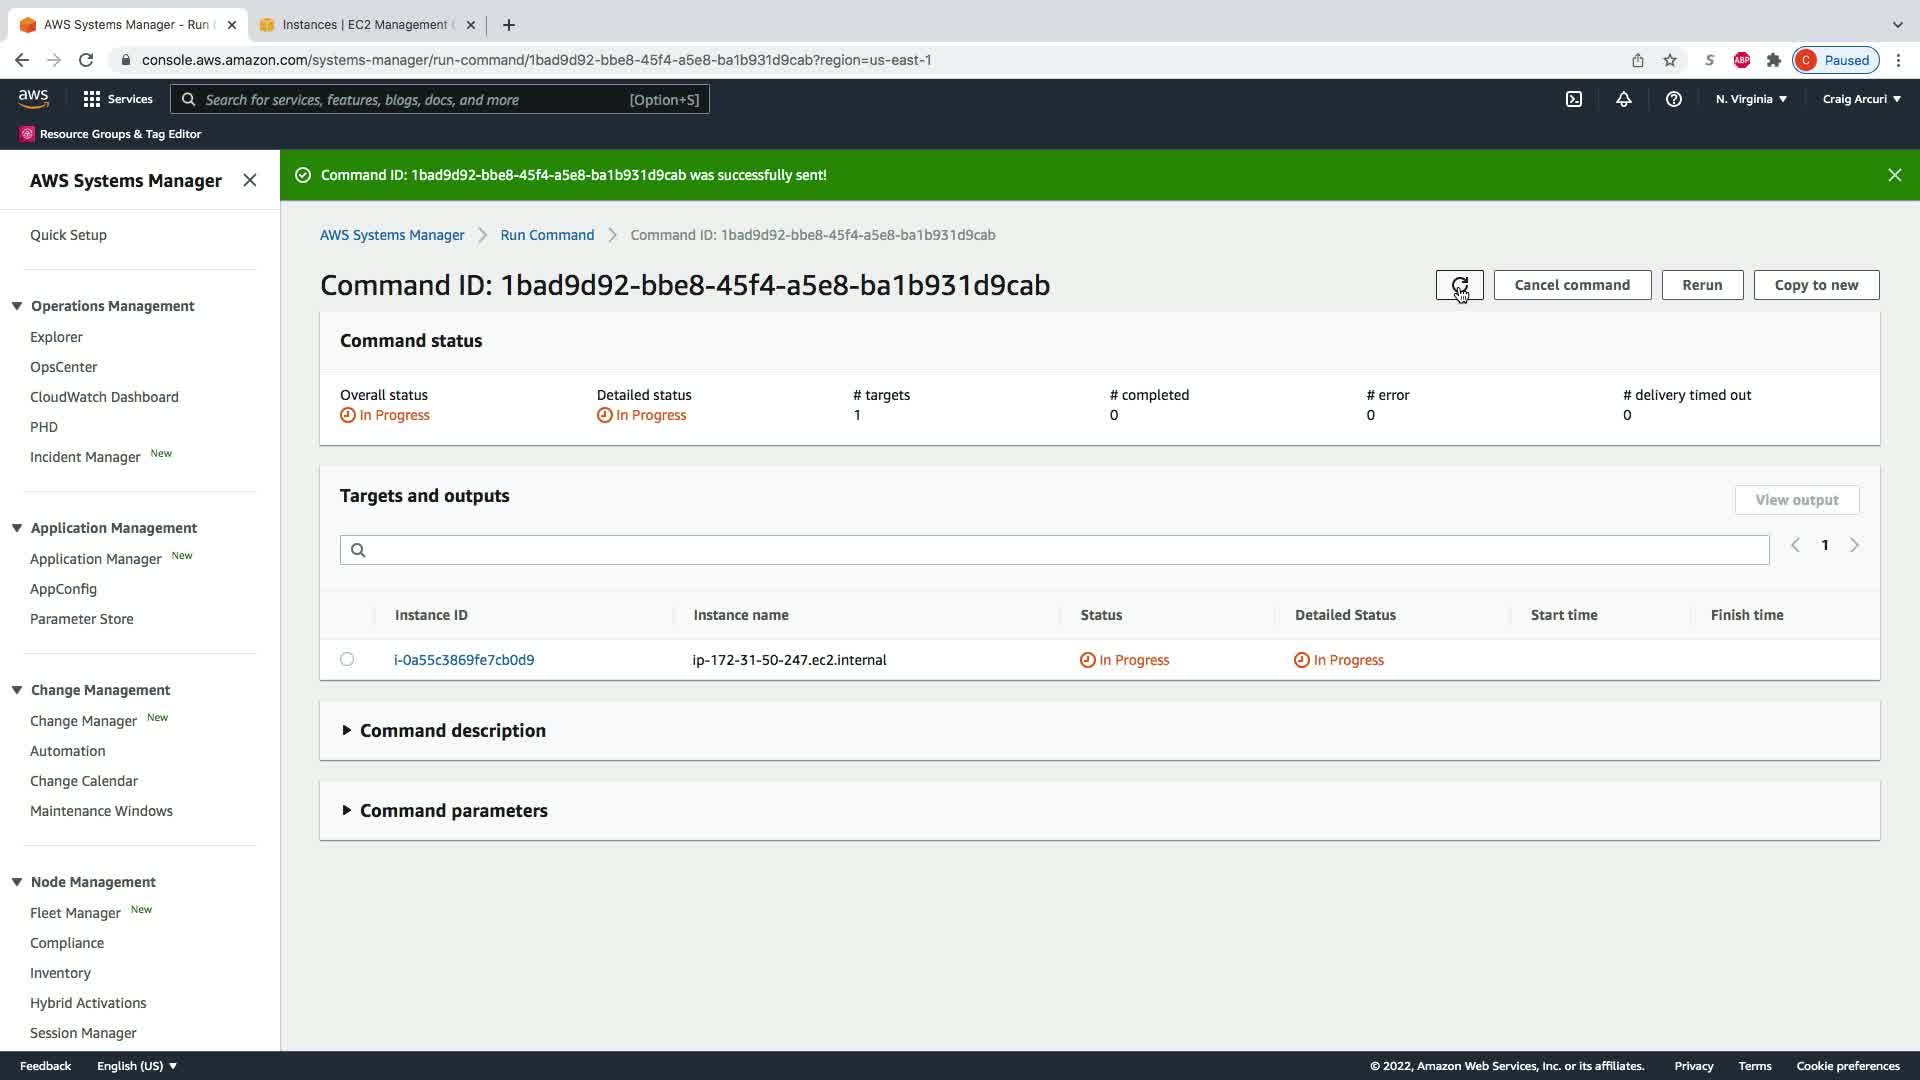The height and width of the screenshot is (1080, 1920).
Task: Click the targets search filter field
Action: [1055, 550]
